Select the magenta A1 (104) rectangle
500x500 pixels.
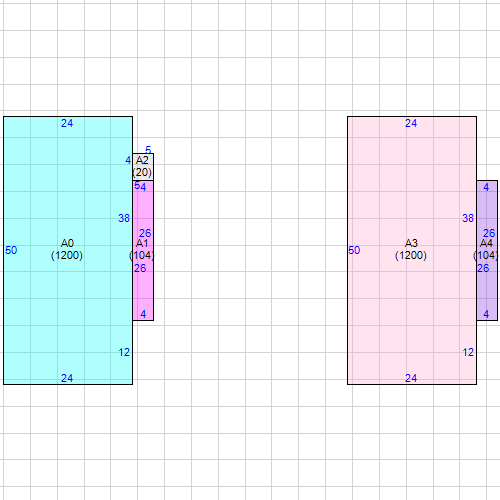[x=143, y=250]
